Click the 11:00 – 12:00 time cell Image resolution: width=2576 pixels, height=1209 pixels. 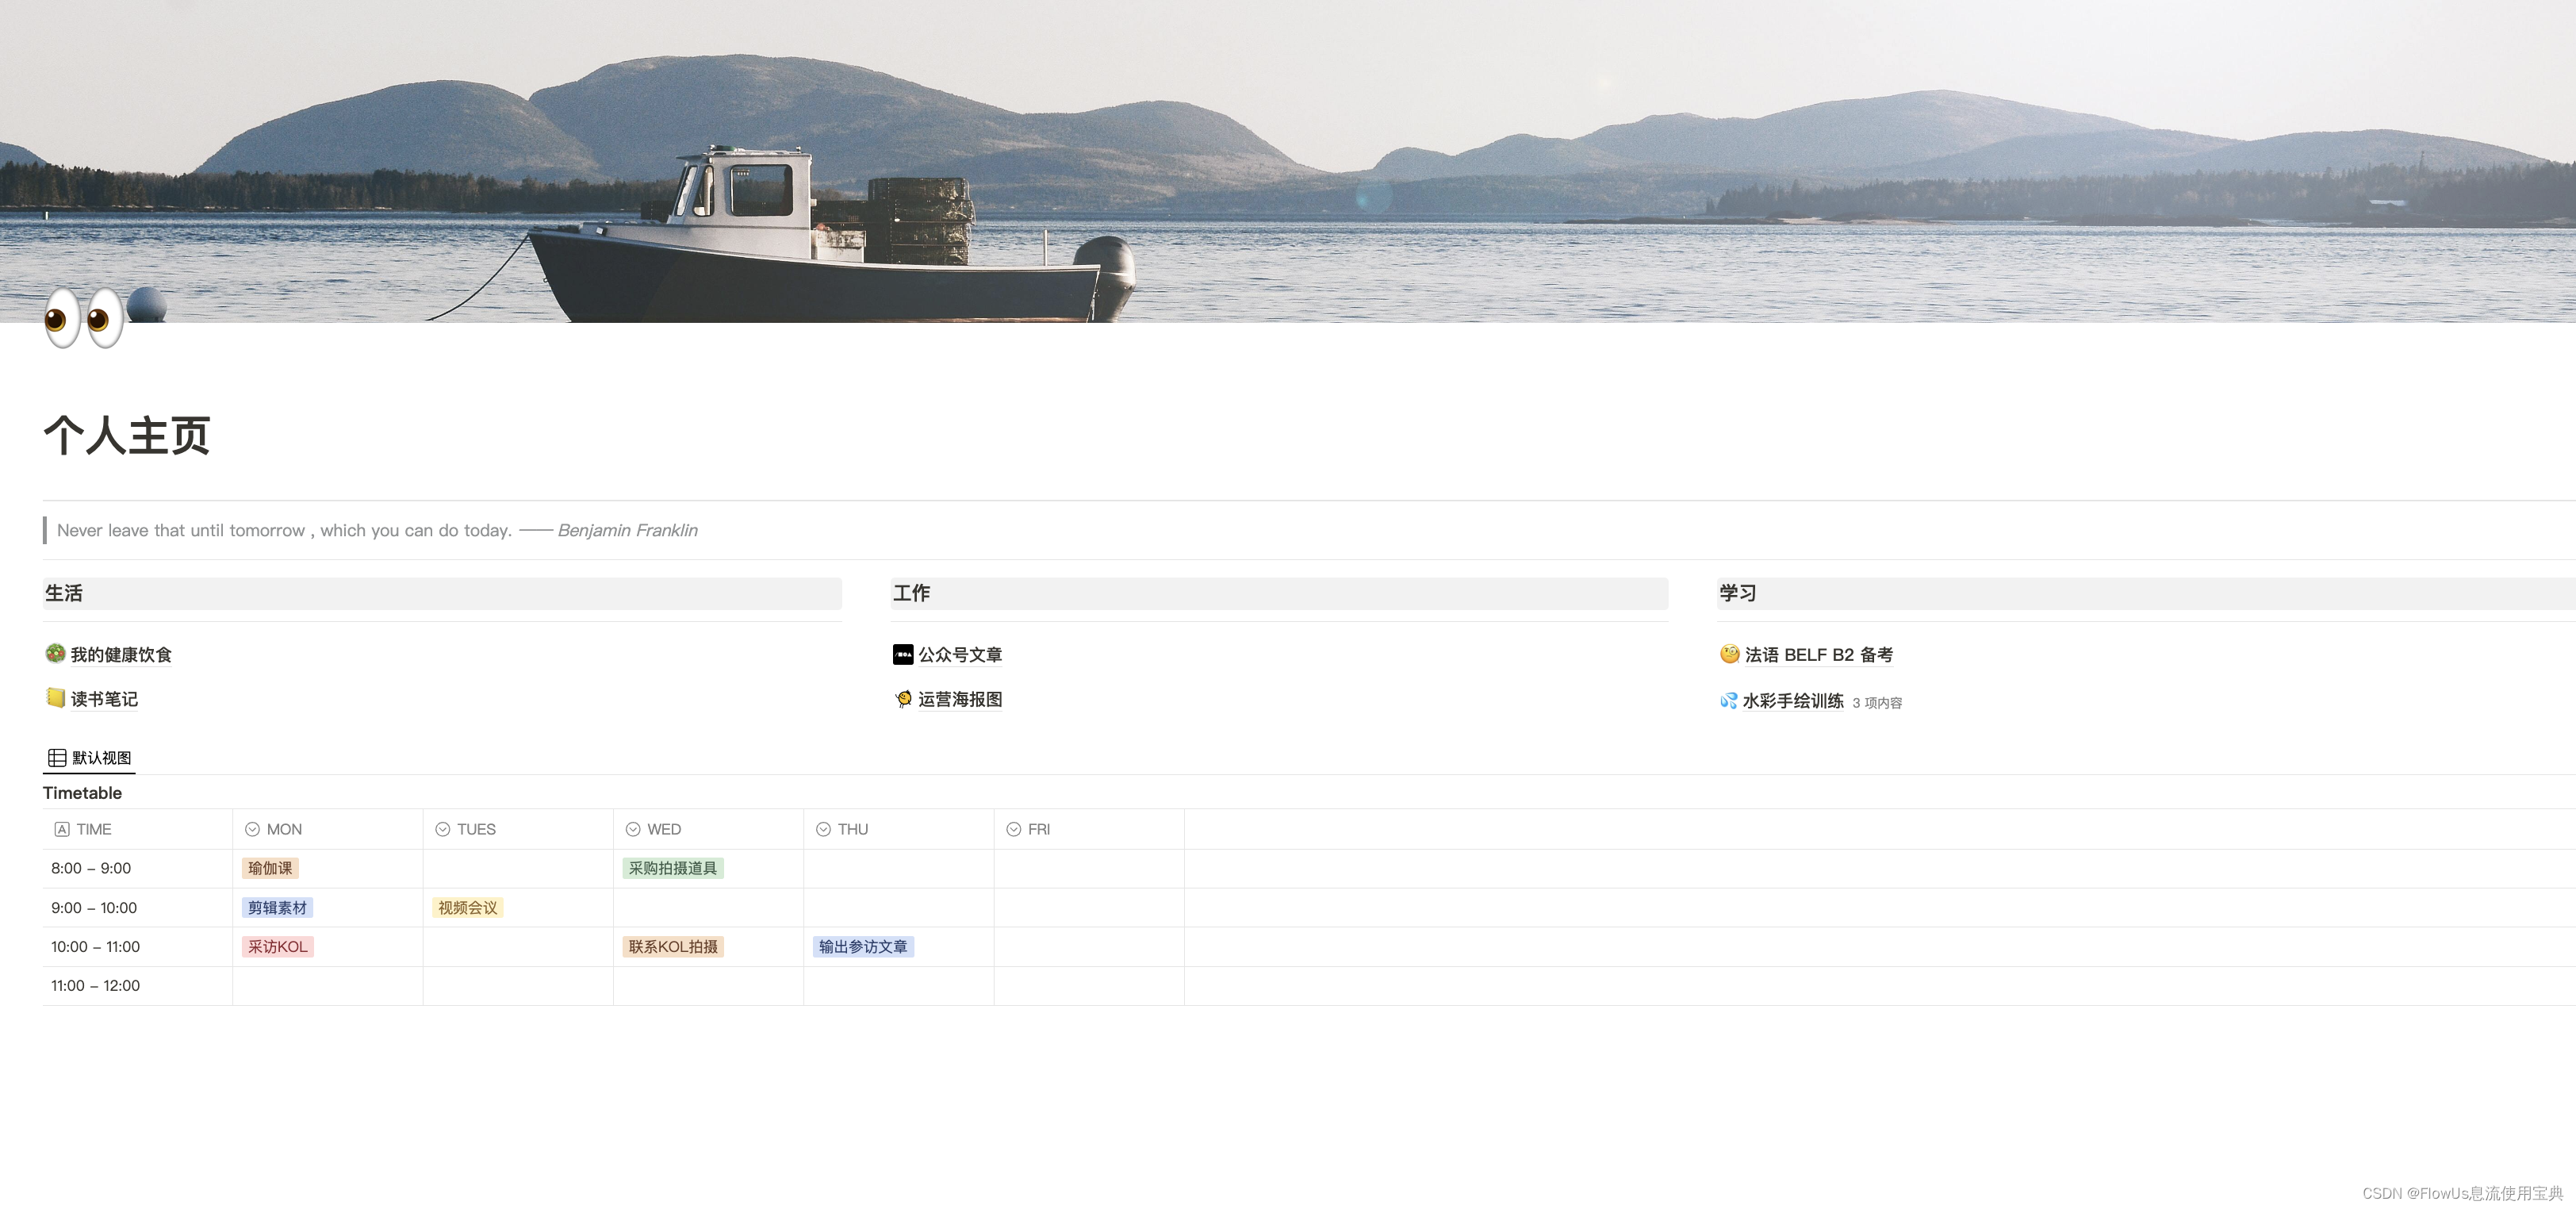[x=96, y=986]
